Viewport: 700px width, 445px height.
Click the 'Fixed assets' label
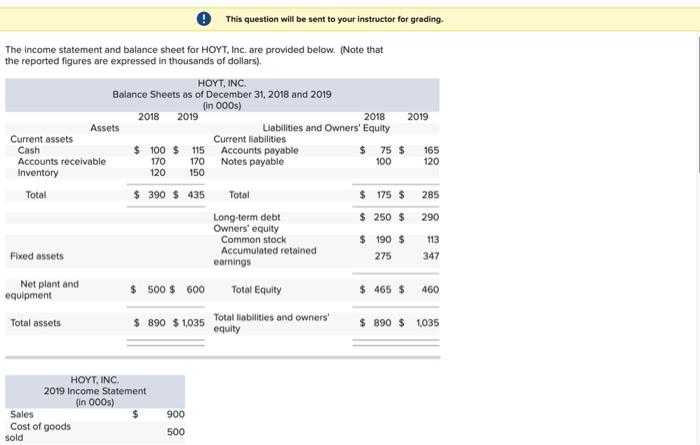point(37,256)
